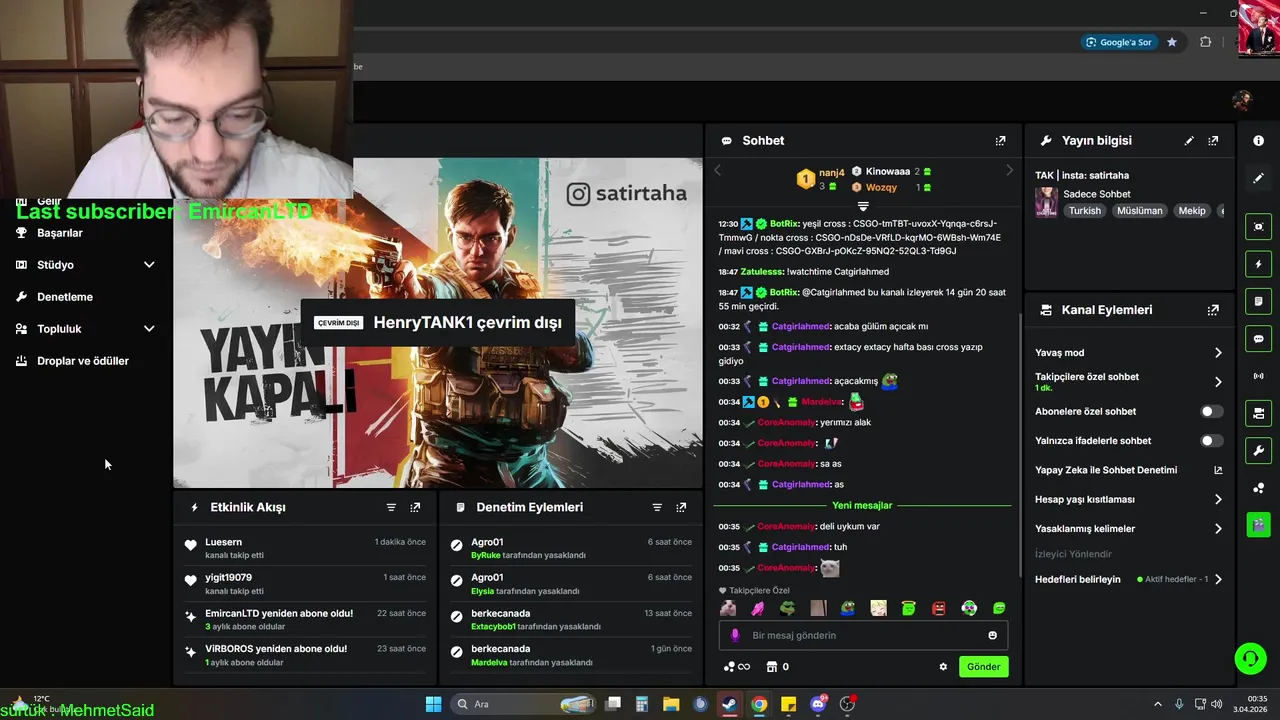Screen dimensions: 1280x720
Task: Click EmircanLTD yeniden abone oldu entry
Action: [x=305, y=619]
